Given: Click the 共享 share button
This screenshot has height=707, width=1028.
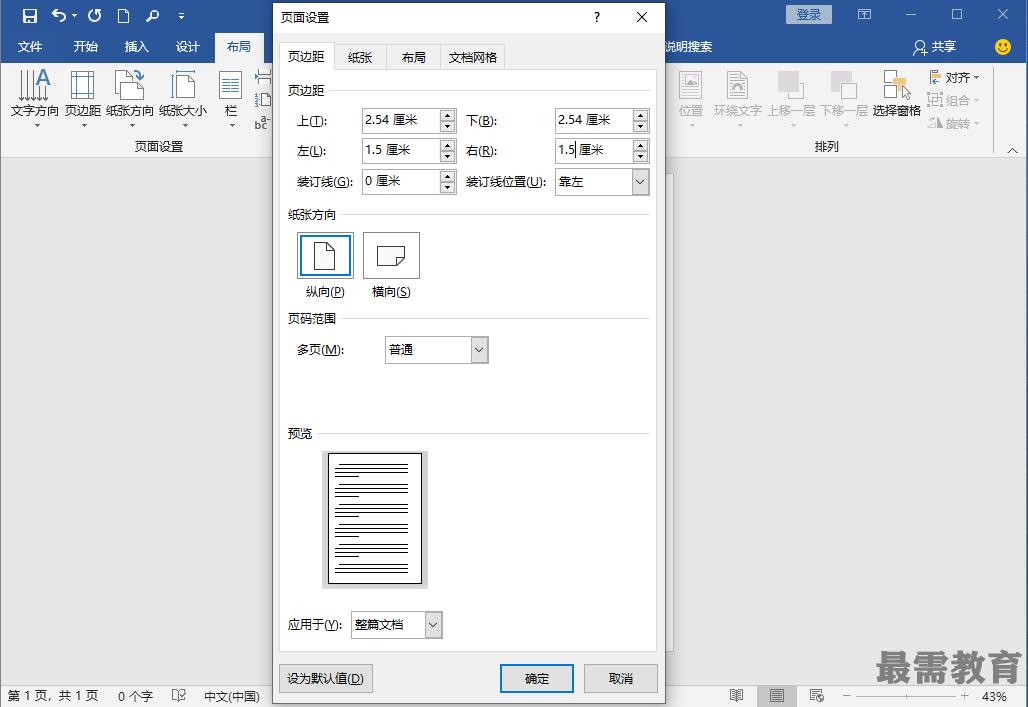Looking at the screenshot, I should (x=934, y=47).
